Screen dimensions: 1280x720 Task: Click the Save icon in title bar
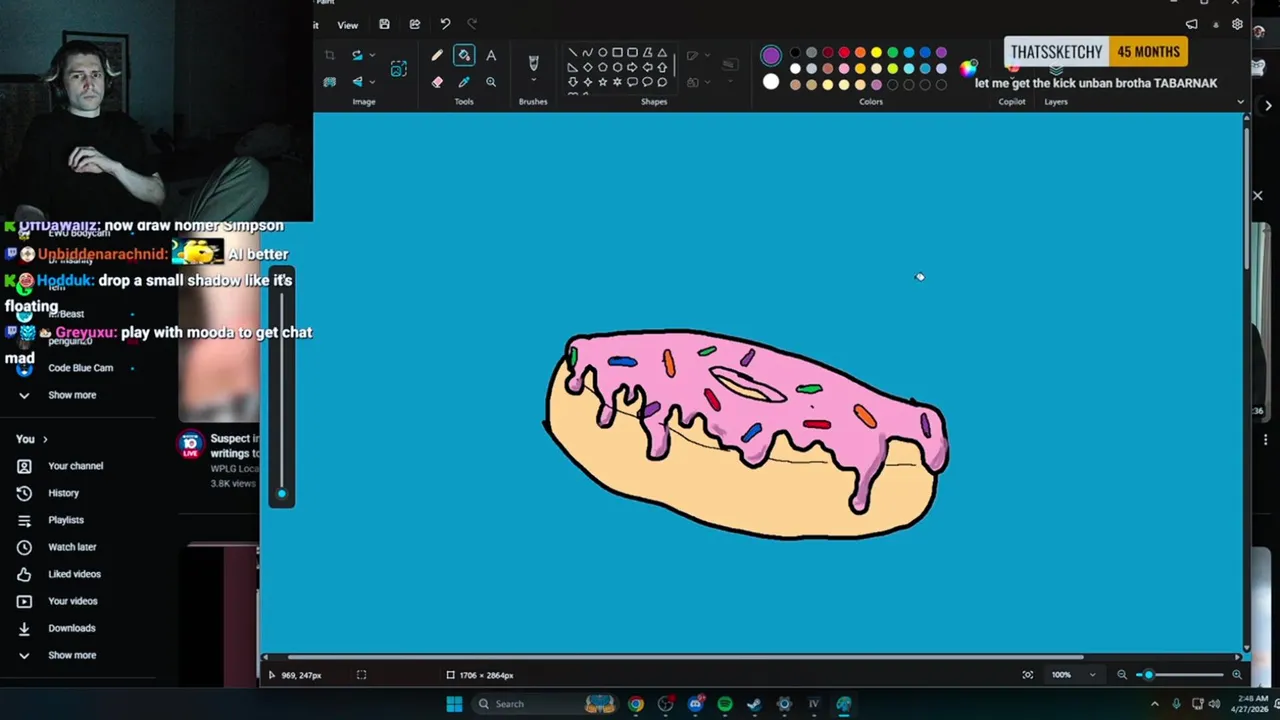(384, 24)
